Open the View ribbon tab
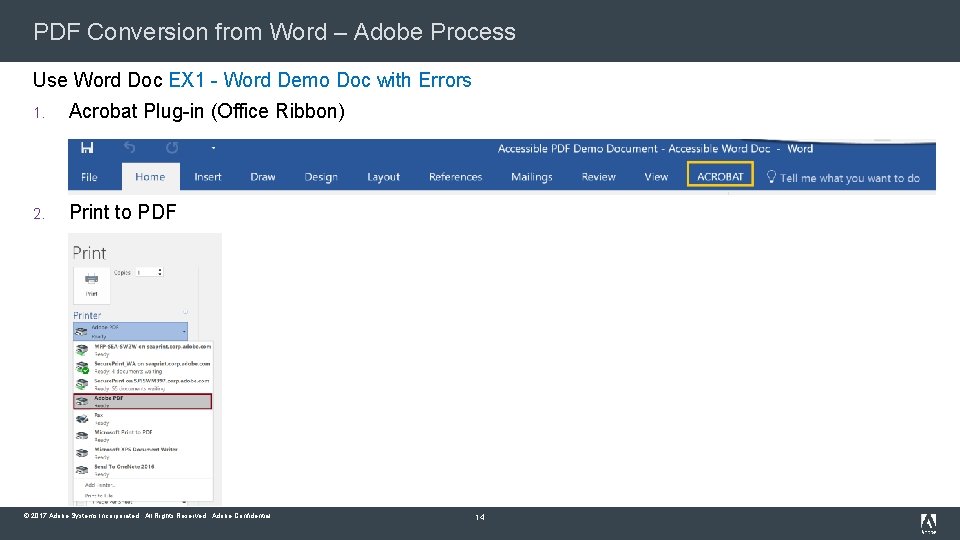Screen dimensions: 960x540 (x=656, y=177)
